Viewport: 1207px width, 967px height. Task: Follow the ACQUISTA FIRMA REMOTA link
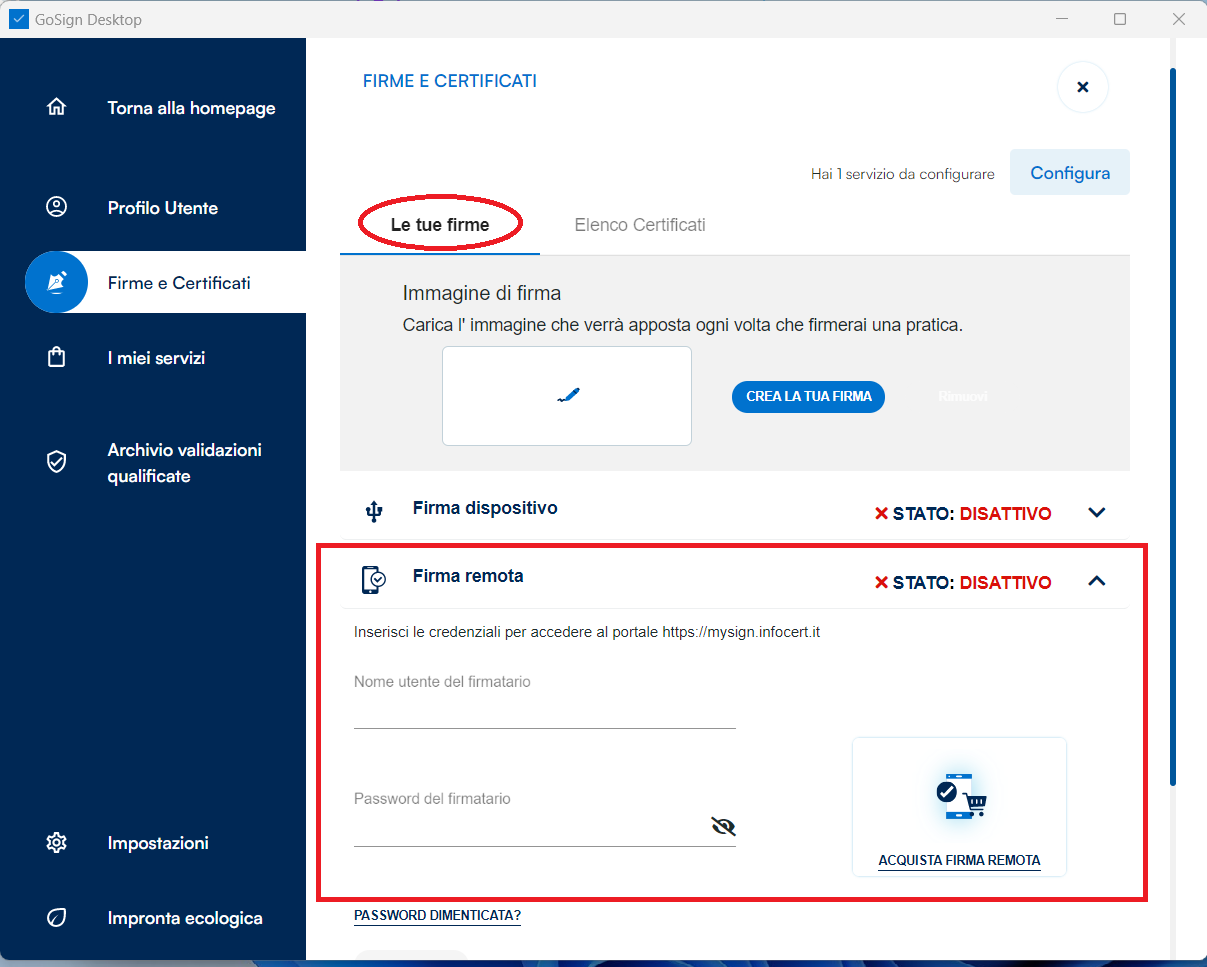[x=959, y=861]
